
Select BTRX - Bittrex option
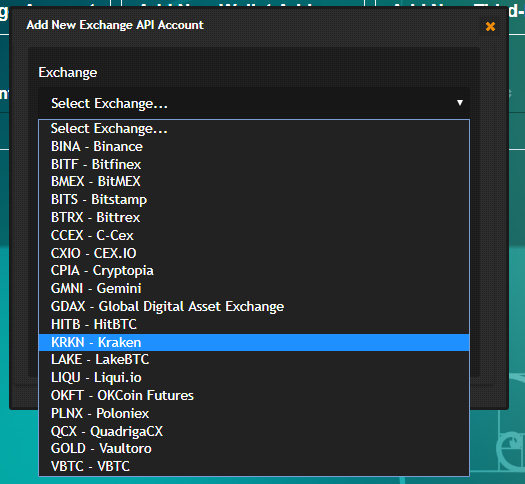tap(254, 218)
